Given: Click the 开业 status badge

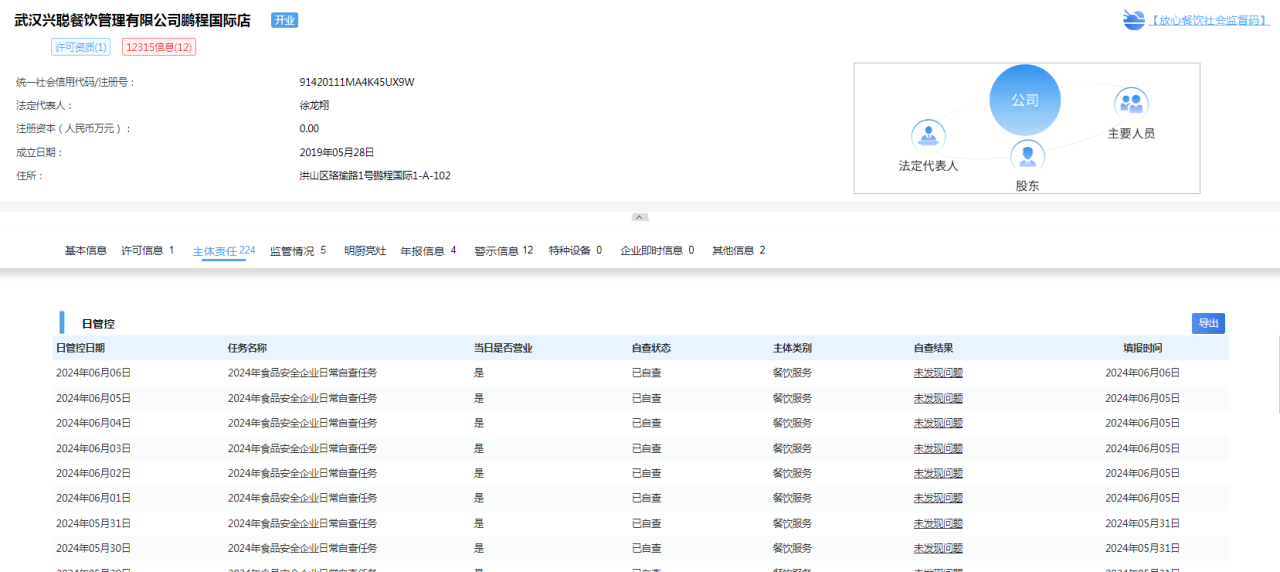Looking at the screenshot, I should 284,20.
